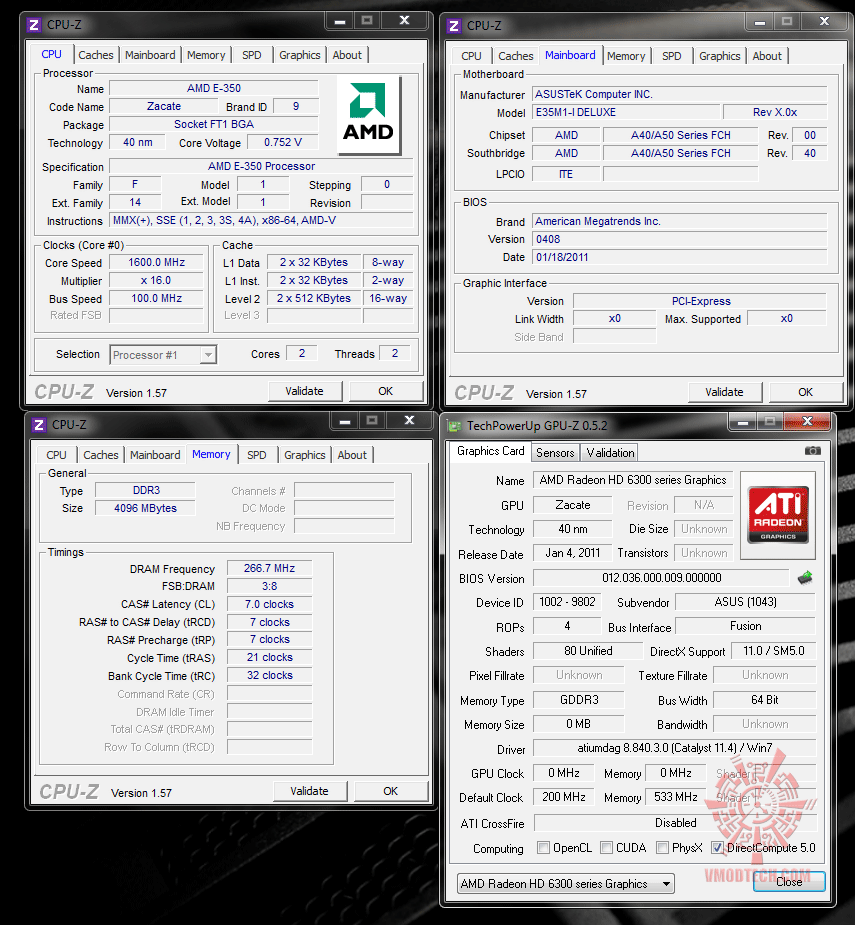Open the SPD tab in CPU window
This screenshot has height=925, width=855.
[251, 55]
